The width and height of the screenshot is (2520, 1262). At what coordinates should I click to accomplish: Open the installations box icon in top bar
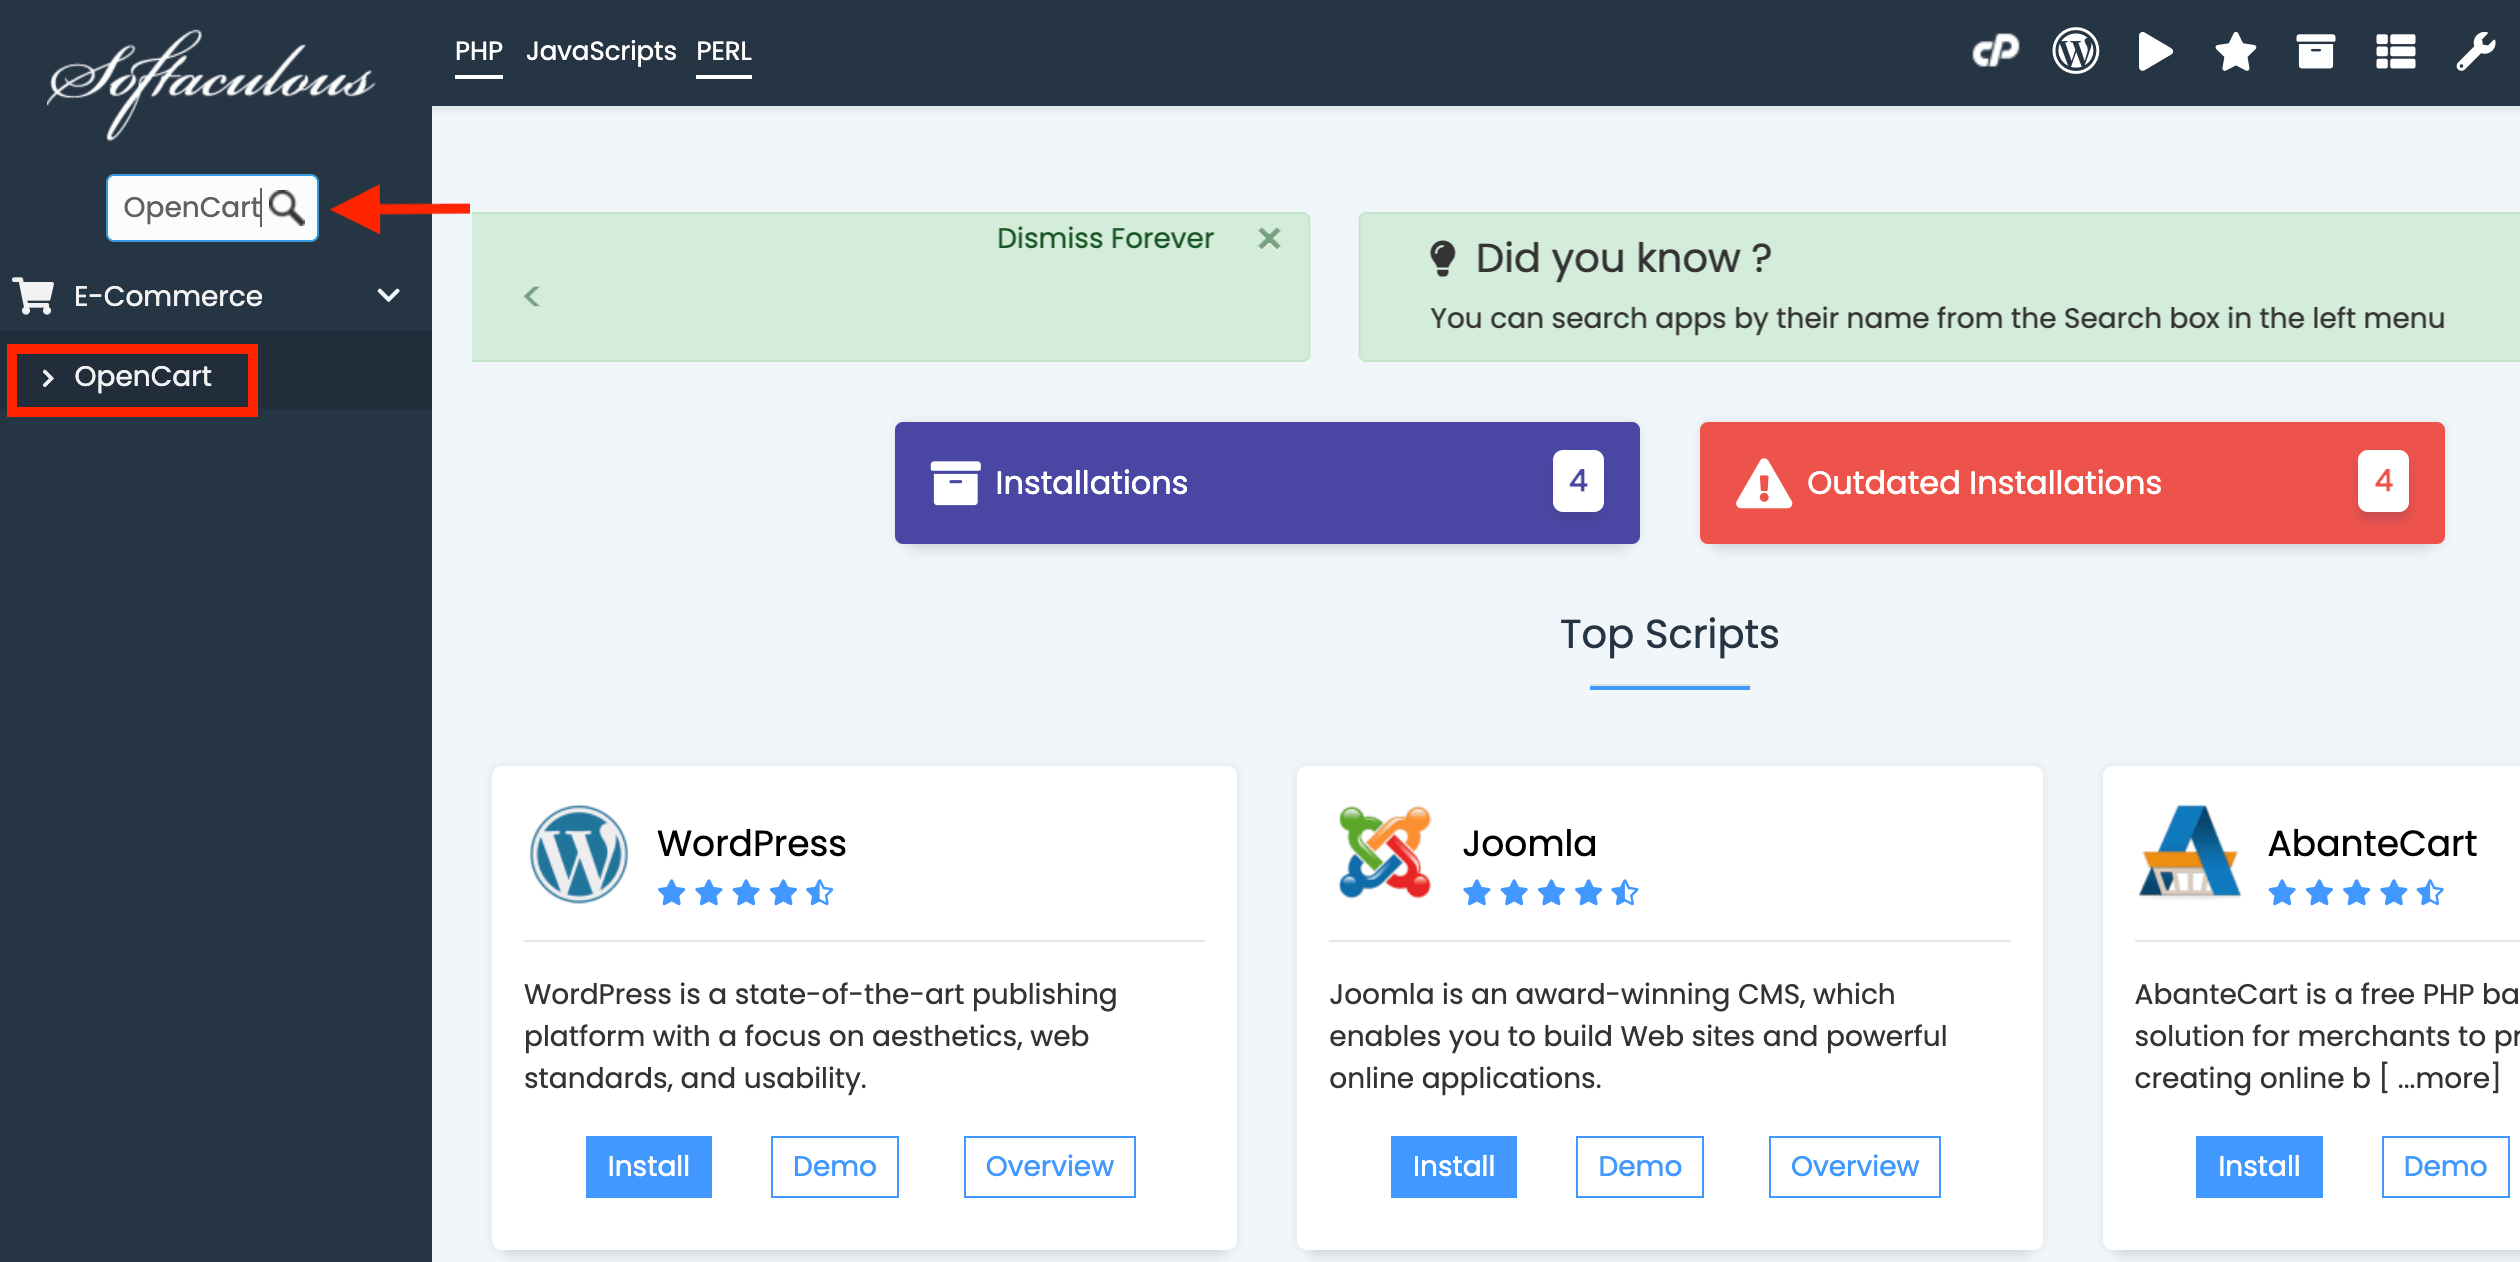click(x=2315, y=51)
